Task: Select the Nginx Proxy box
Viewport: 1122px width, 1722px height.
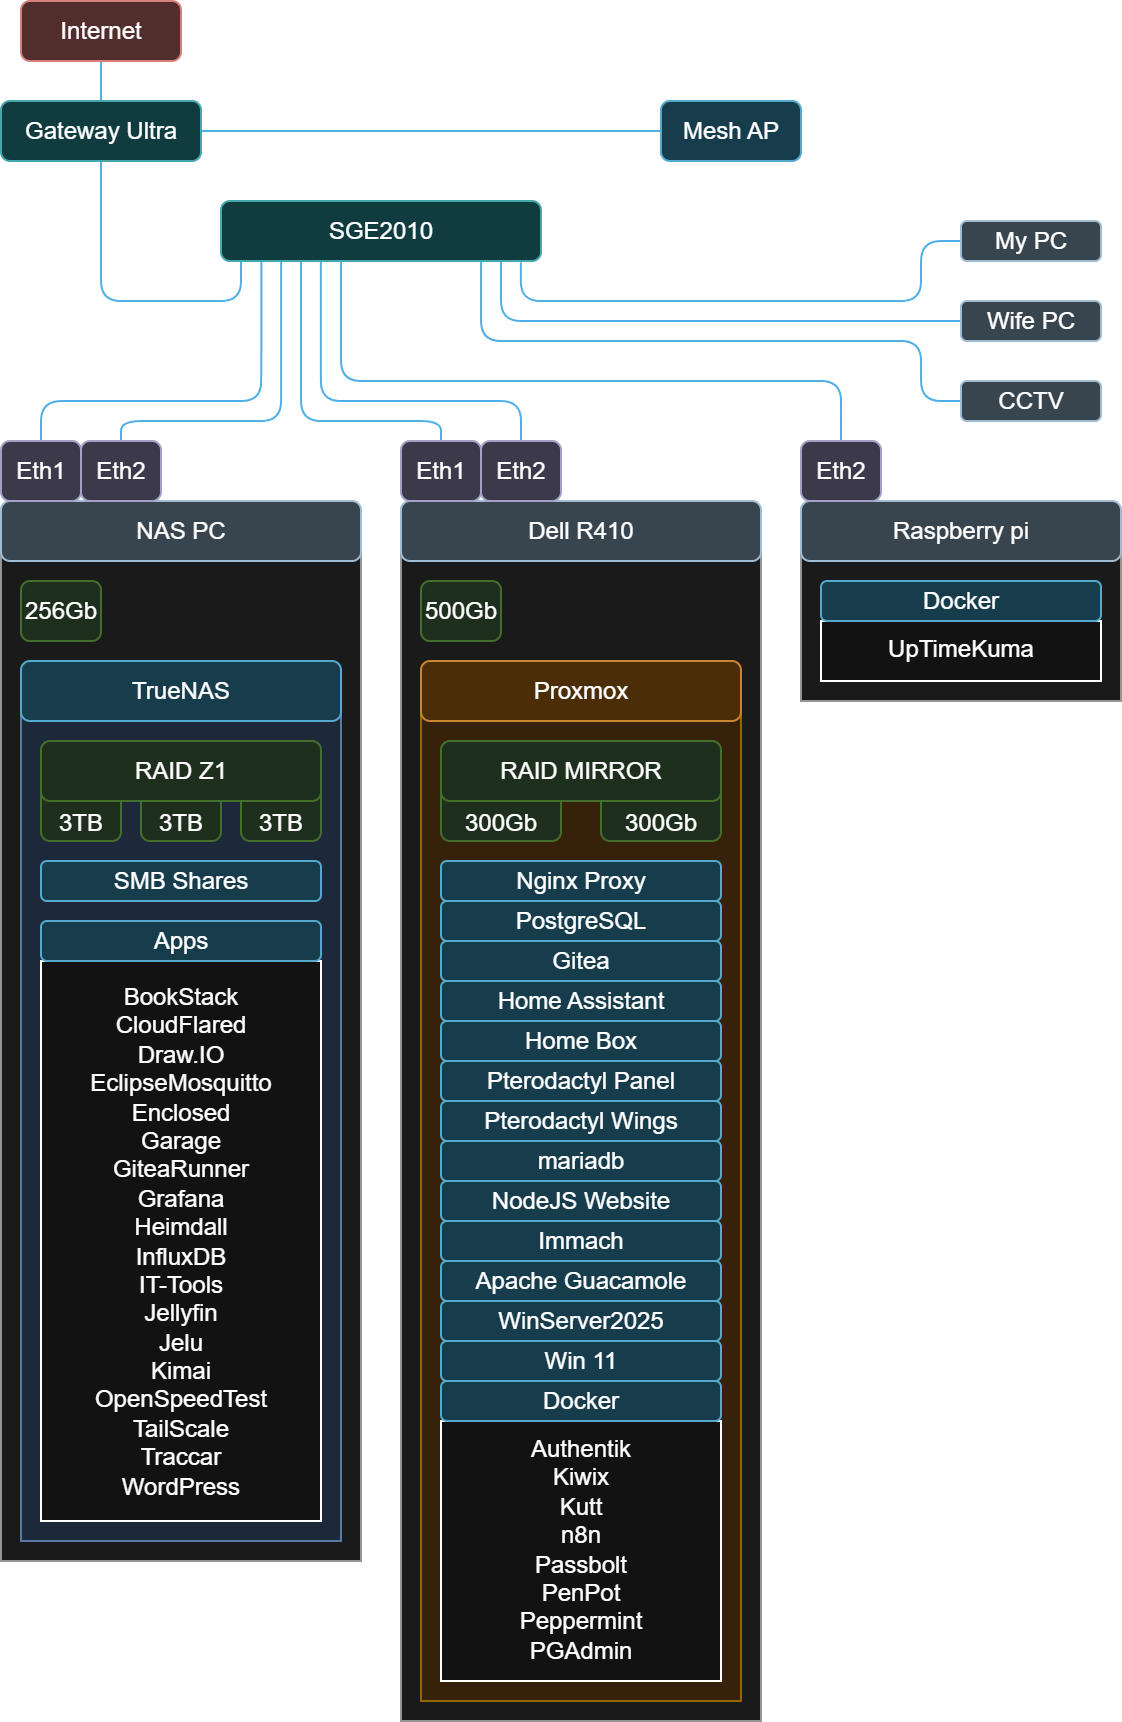Action: coord(580,881)
